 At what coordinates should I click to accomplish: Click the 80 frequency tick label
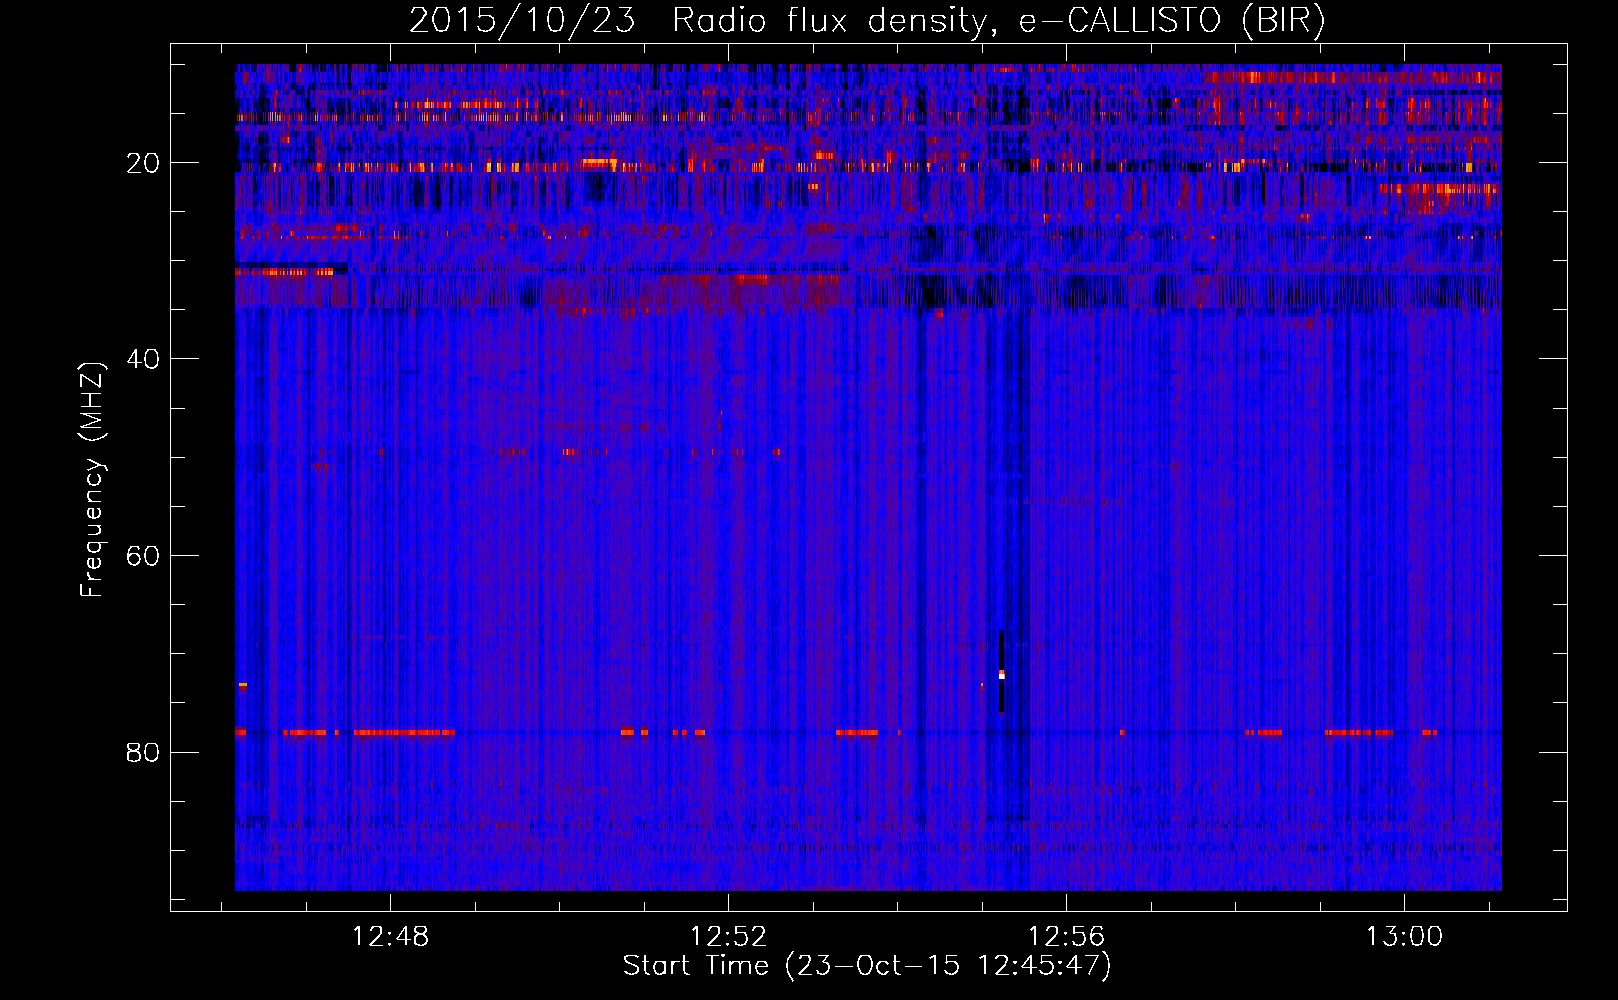point(143,752)
